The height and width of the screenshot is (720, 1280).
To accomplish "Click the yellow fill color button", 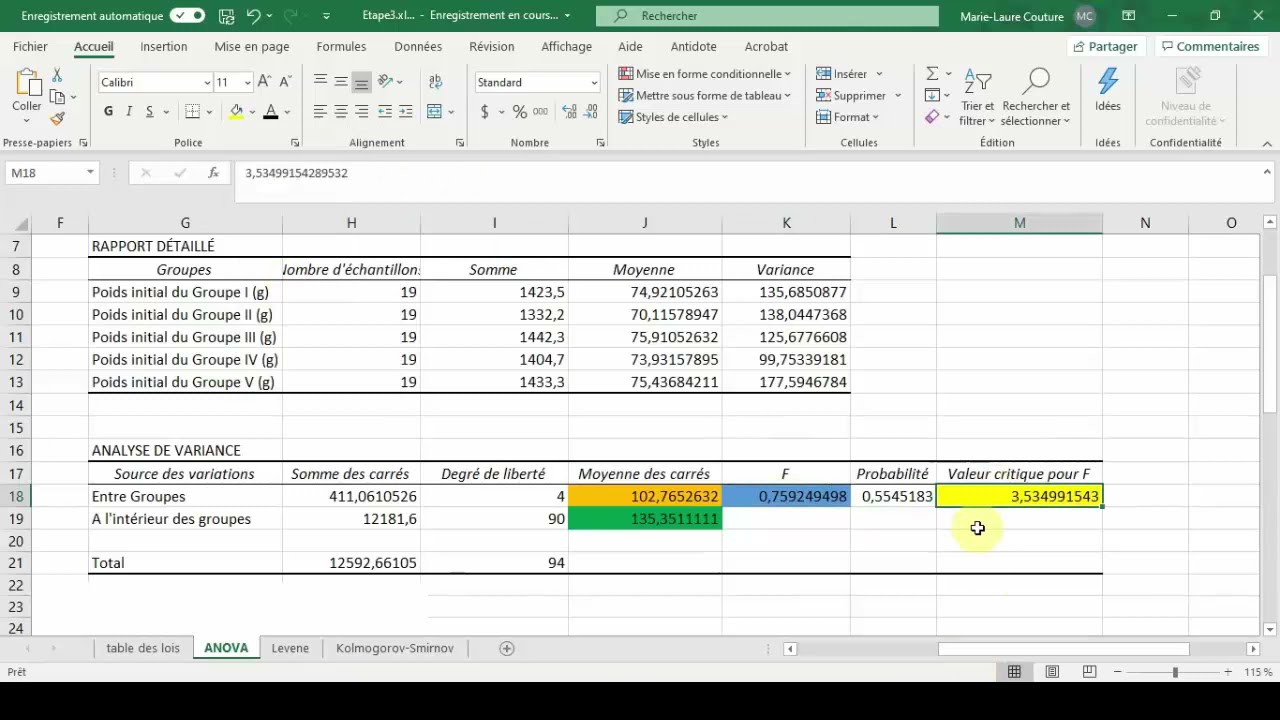I will point(237,112).
